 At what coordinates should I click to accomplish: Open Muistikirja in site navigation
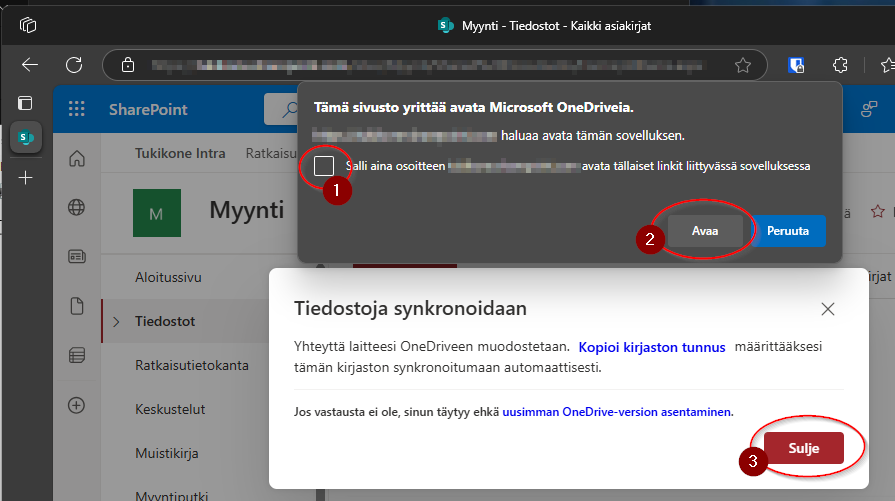click(167, 454)
